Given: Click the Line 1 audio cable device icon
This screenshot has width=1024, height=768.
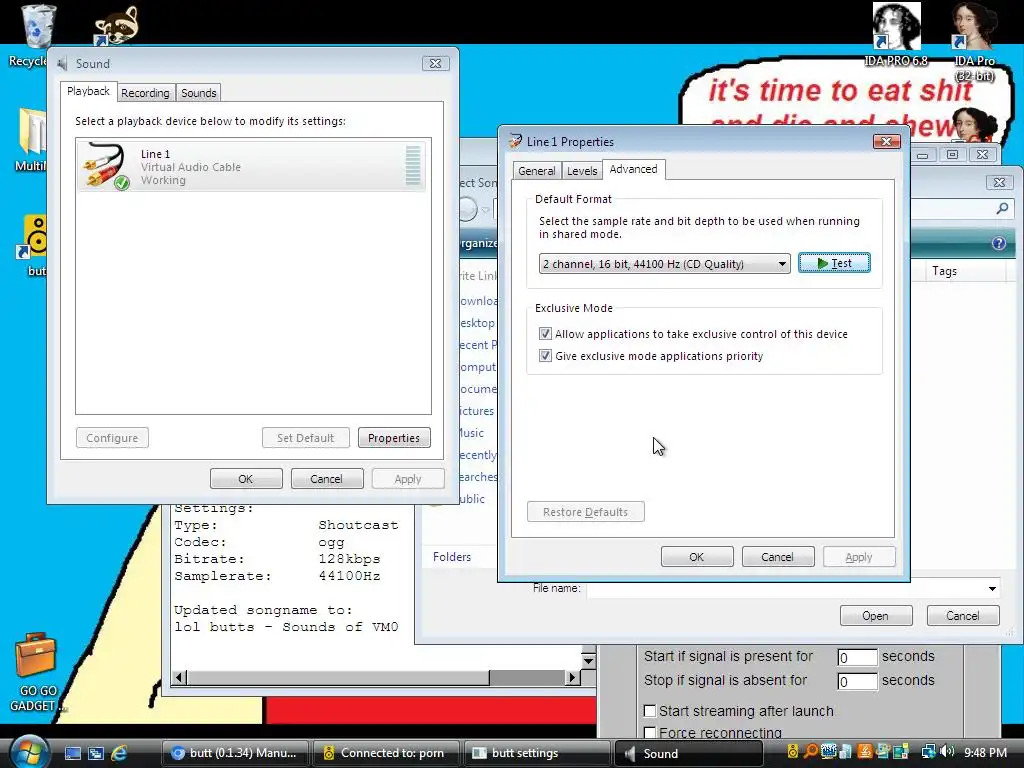Looking at the screenshot, I should [105, 166].
